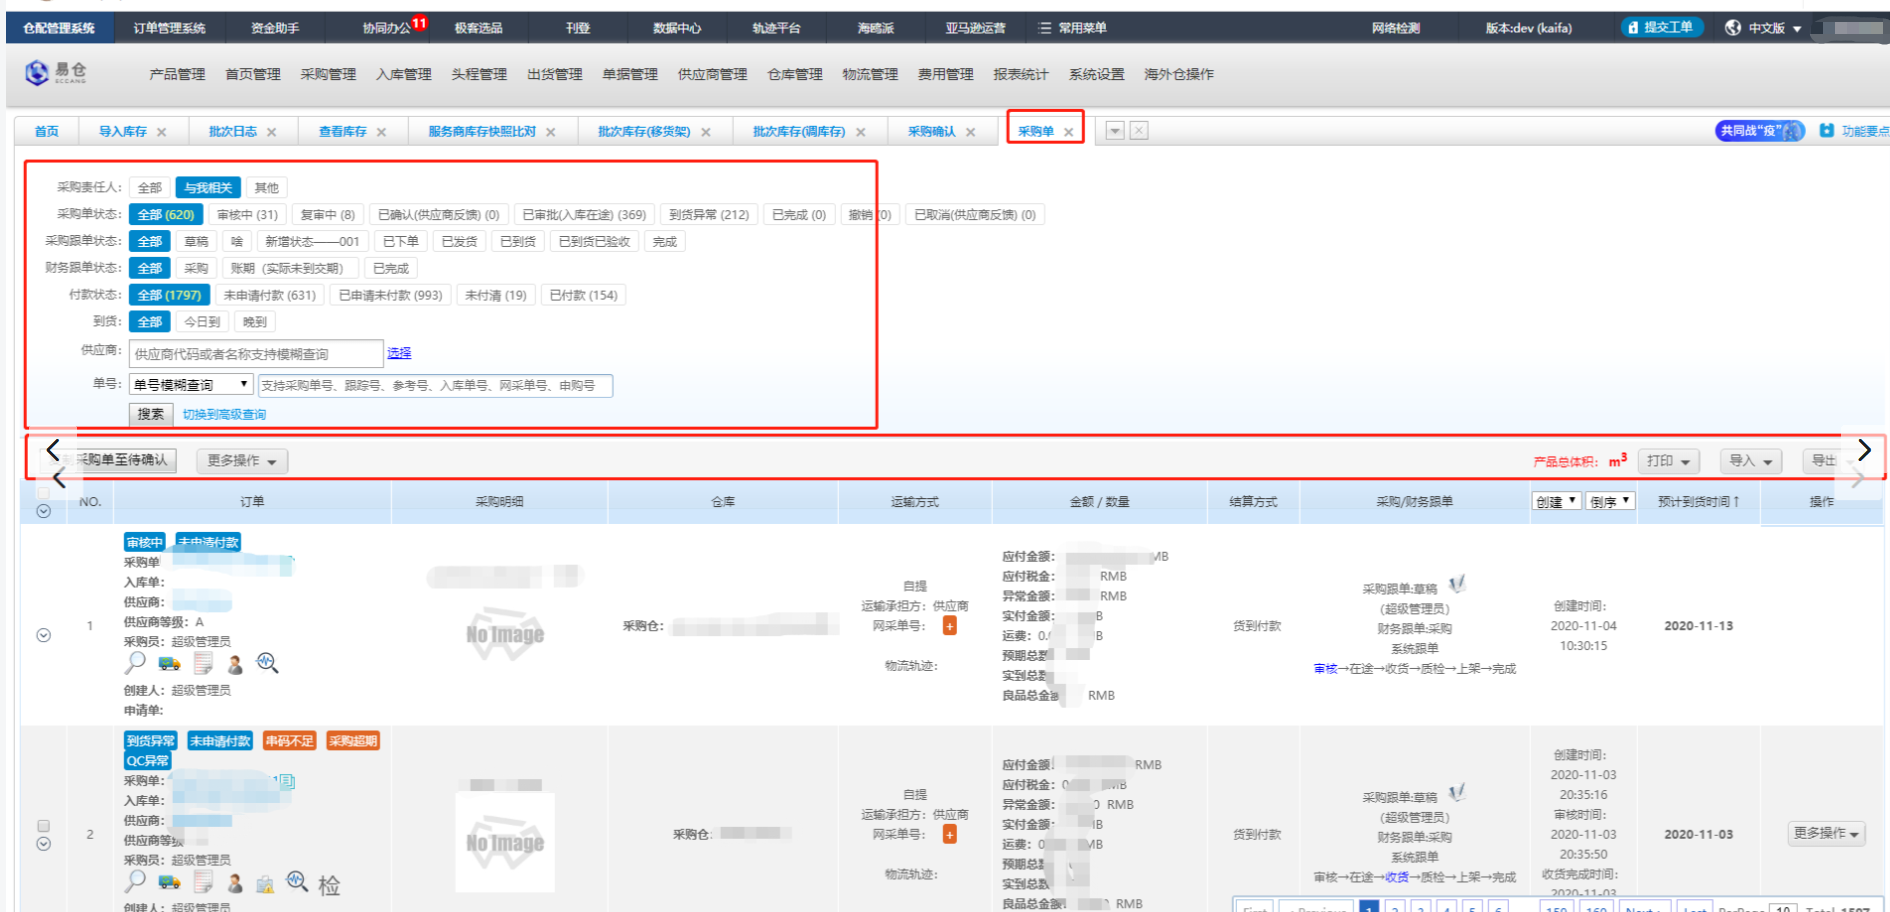The height and width of the screenshot is (912, 1890).
Task: Expand the collapse chevron on order row 1
Action: 44,636
